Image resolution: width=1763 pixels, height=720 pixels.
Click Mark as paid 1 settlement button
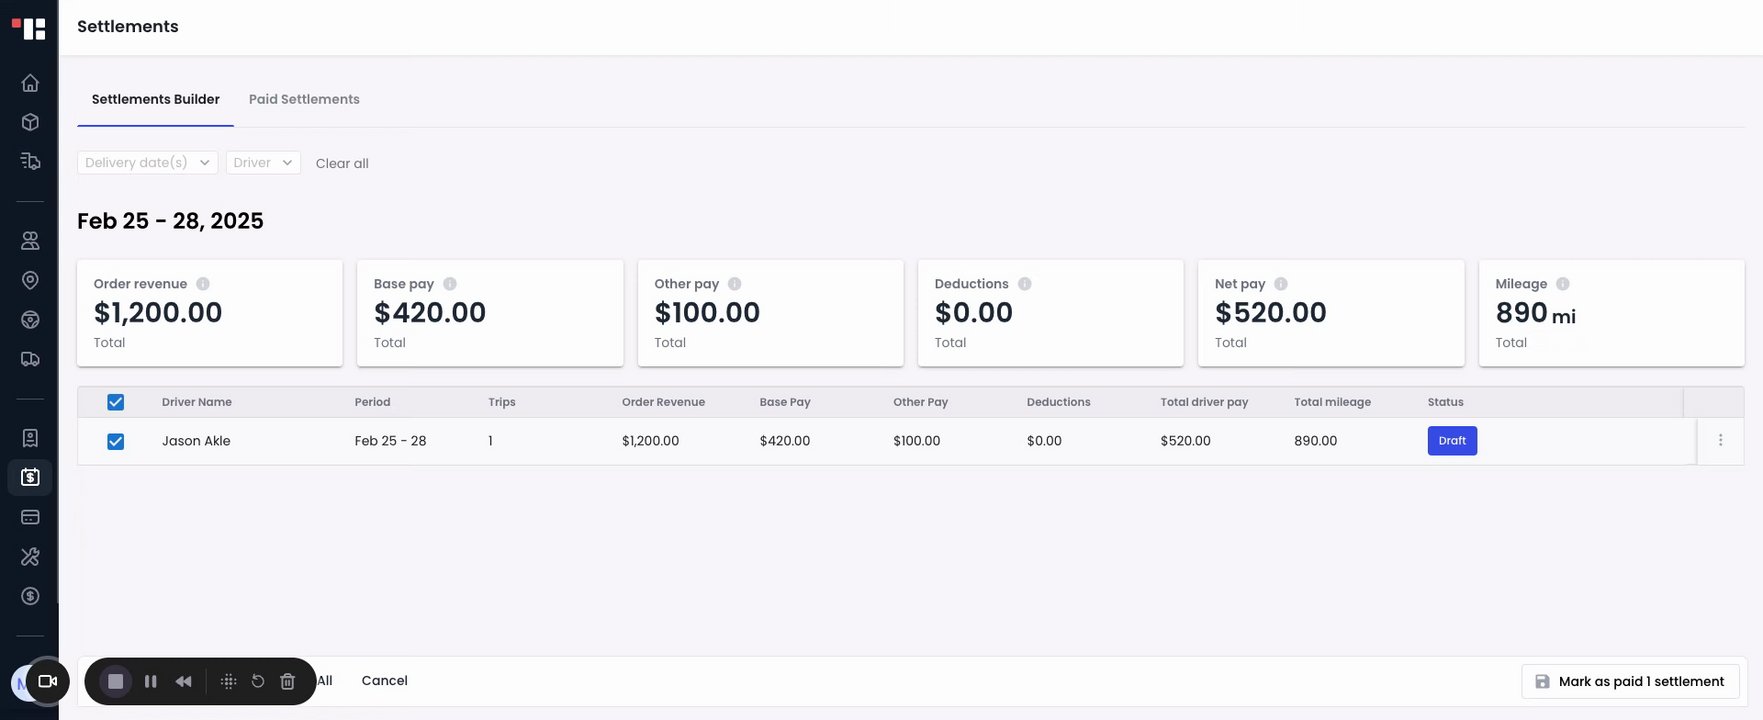coord(1630,681)
